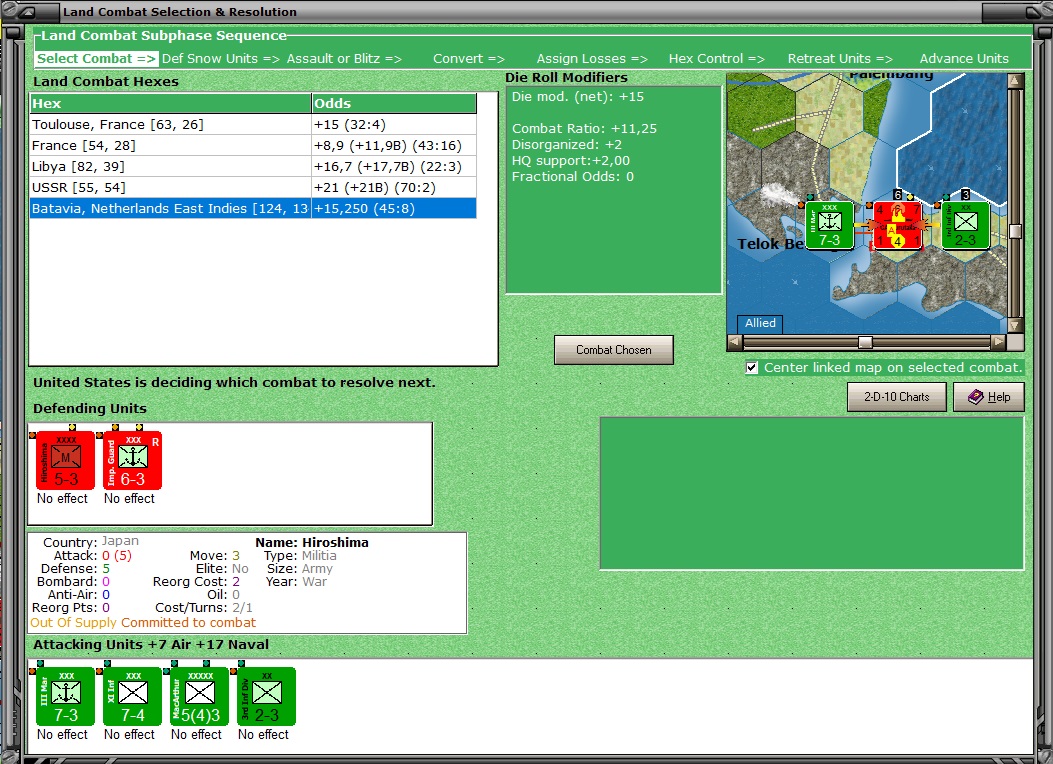Select the MacArthur 5(4)3 attacking unit
The image size is (1053, 764).
[199, 696]
